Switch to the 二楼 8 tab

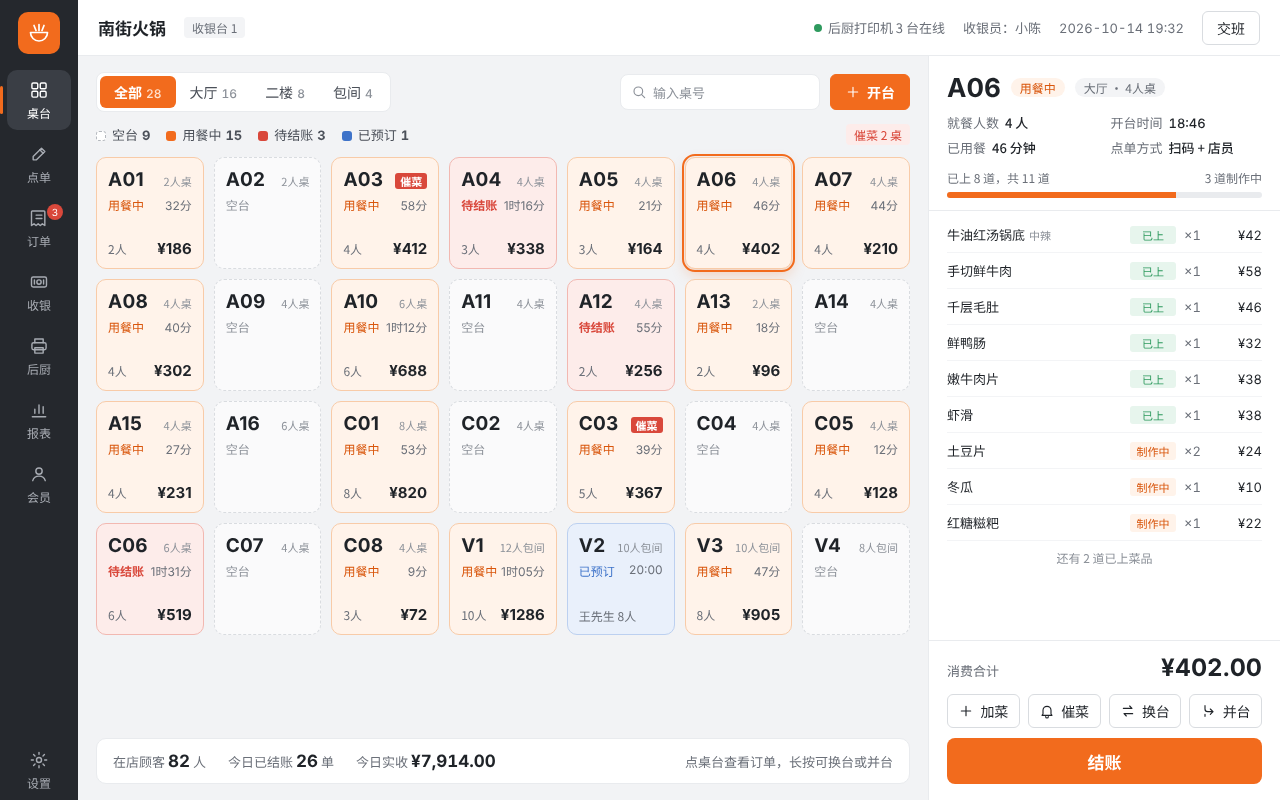point(285,92)
